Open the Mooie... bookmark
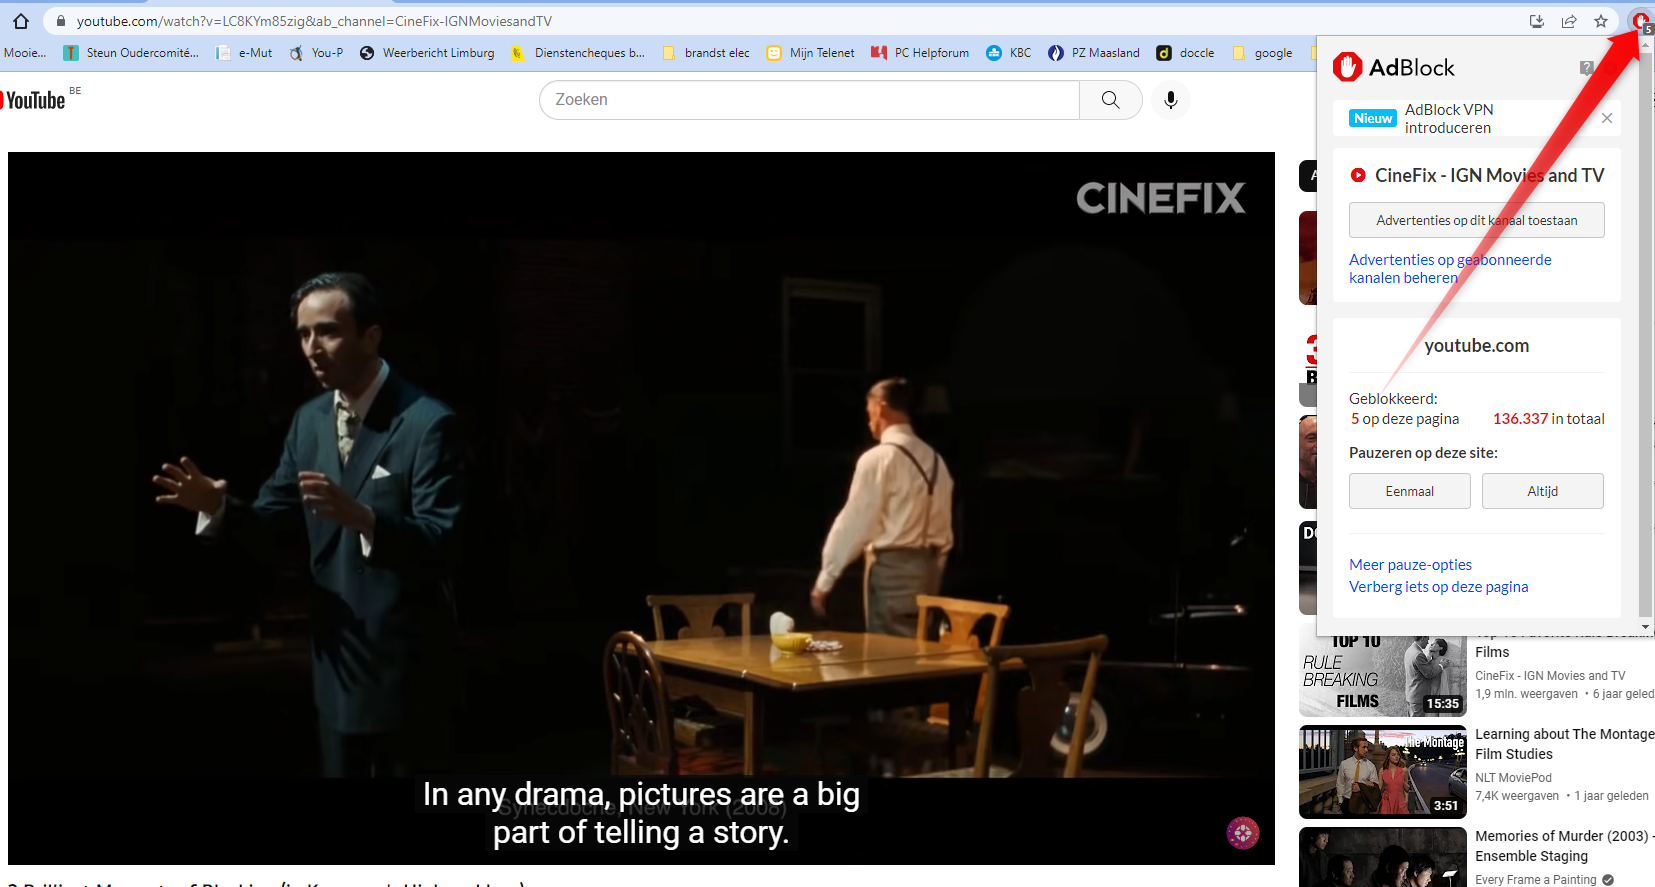Viewport: 1655px width, 887px height. click(24, 53)
